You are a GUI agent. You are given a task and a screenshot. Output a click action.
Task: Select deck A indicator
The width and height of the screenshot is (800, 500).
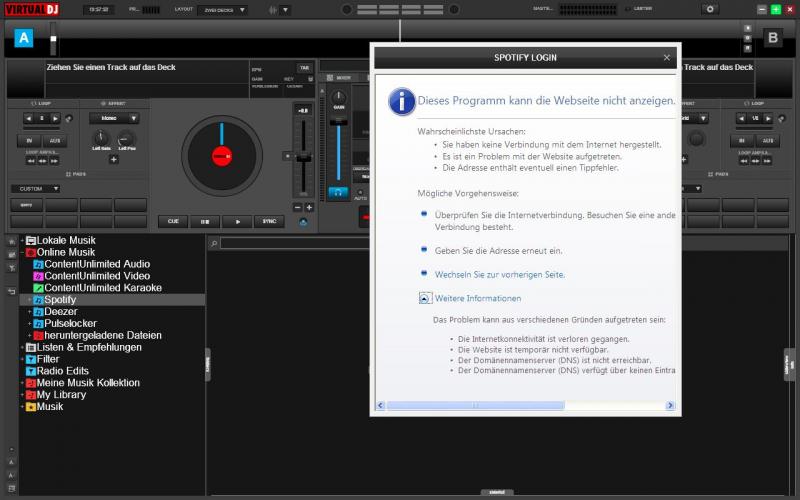(x=23, y=38)
